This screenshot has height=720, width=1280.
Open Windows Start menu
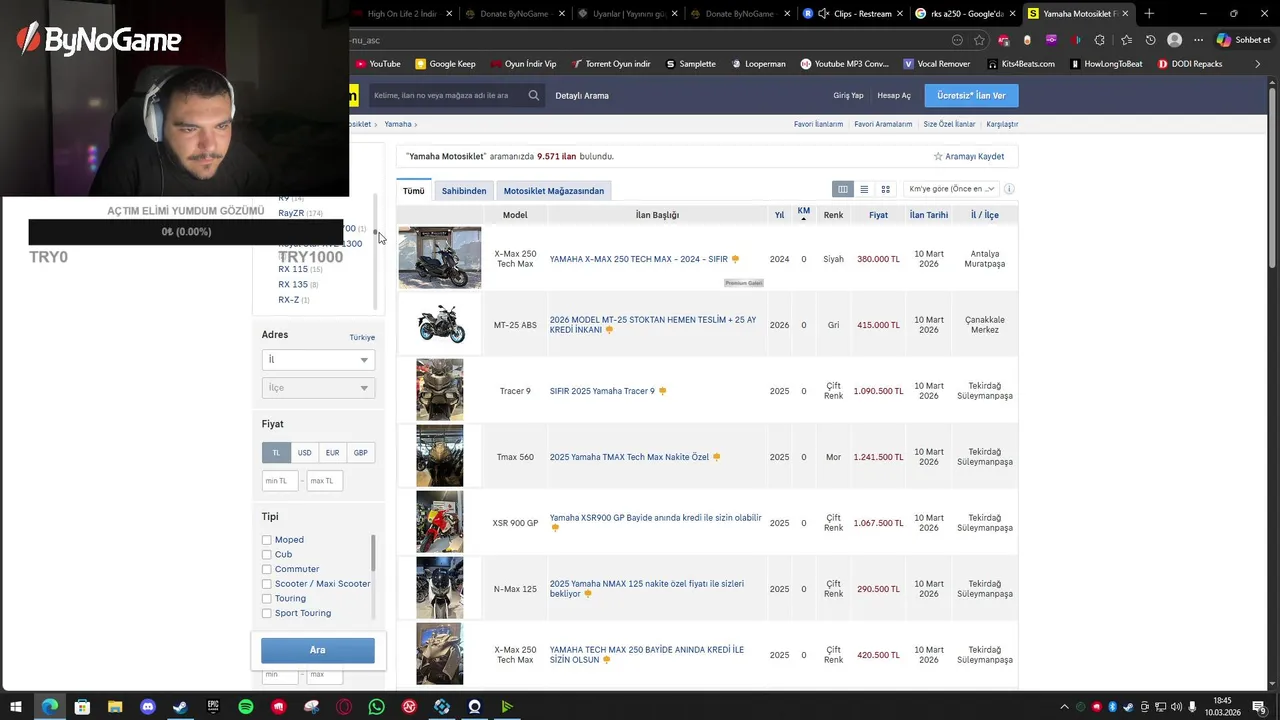[16, 707]
